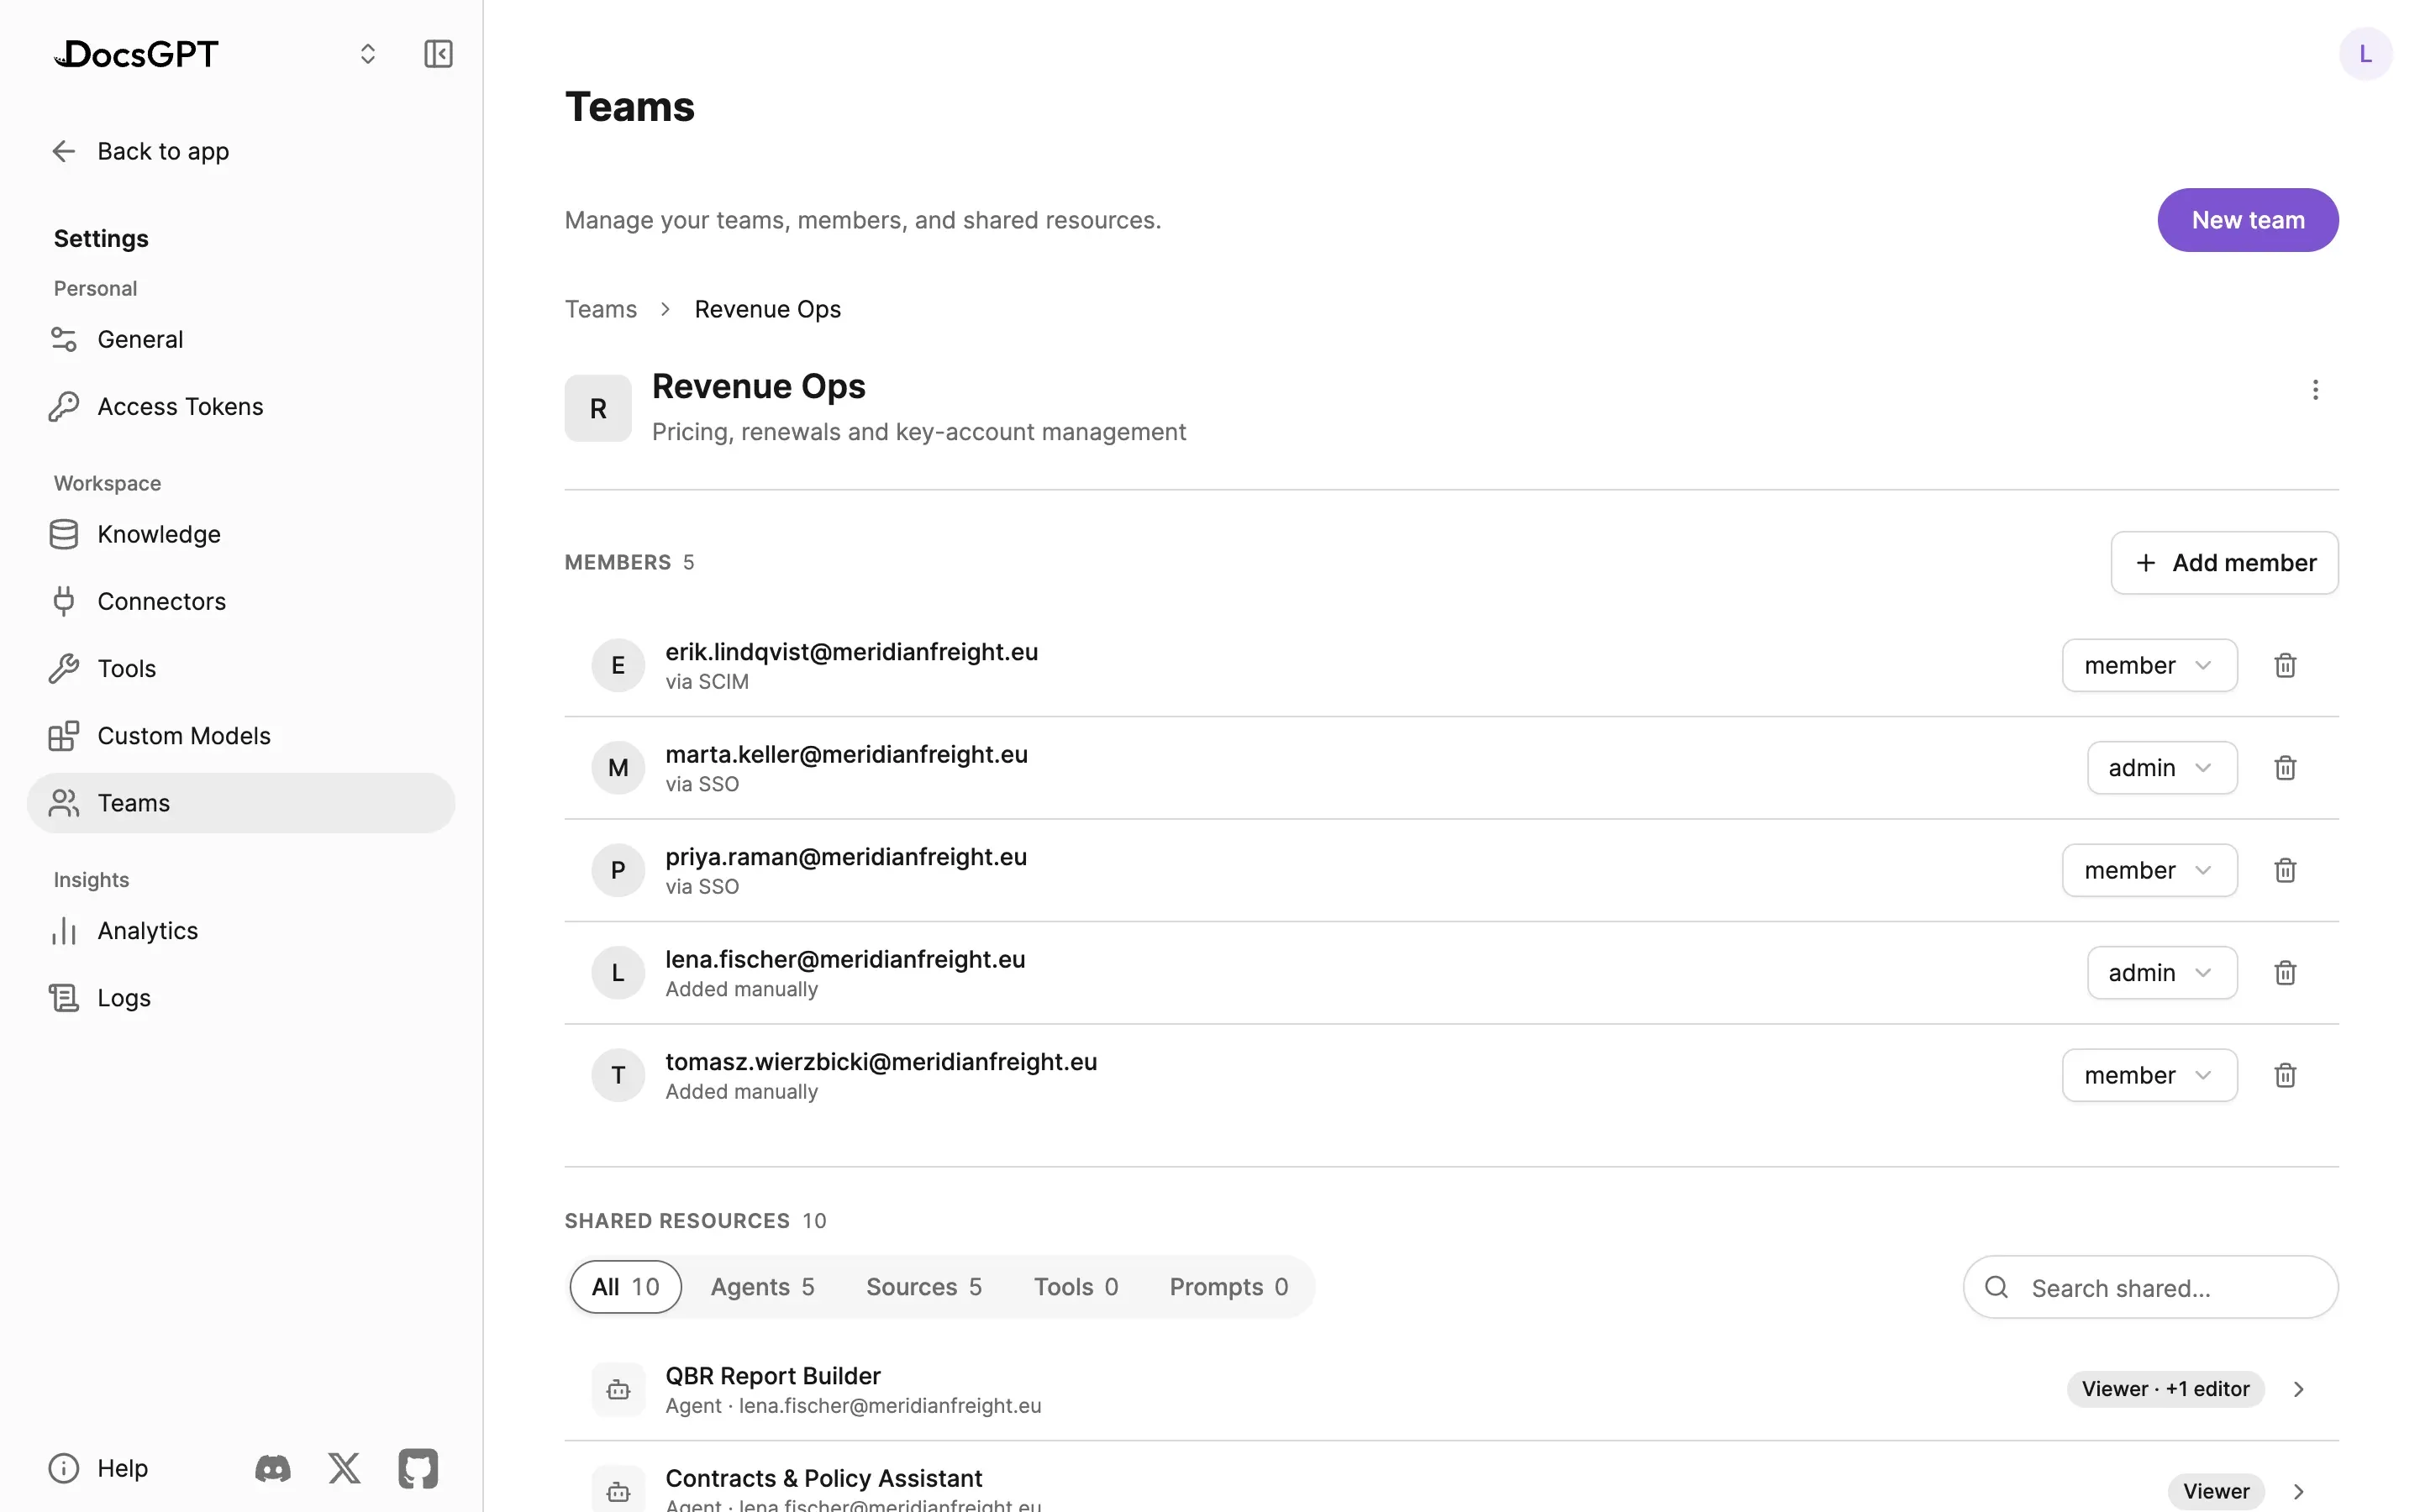The height and width of the screenshot is (1512, 2420).
Task: Open the Knowledge section
Action: point(241,534)
